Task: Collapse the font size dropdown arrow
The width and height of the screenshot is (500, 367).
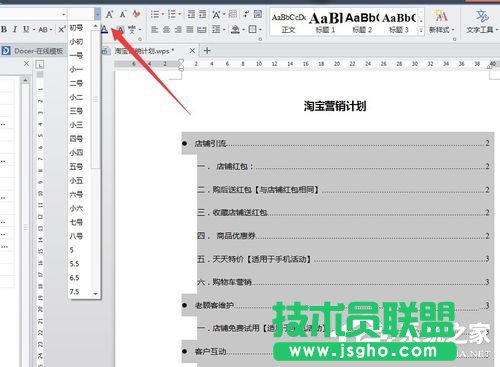Action: point(97,14)
